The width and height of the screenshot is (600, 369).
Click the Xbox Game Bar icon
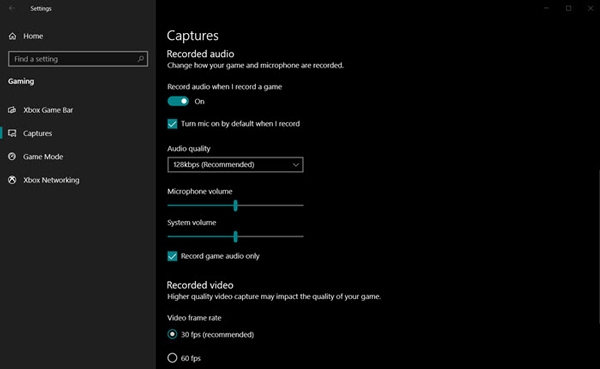pos(12,110)
